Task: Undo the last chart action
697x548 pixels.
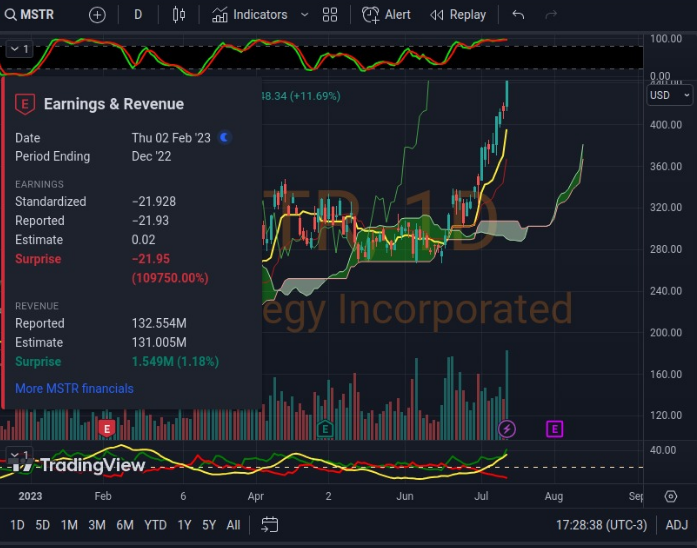Action: click(x=518, y=15)
